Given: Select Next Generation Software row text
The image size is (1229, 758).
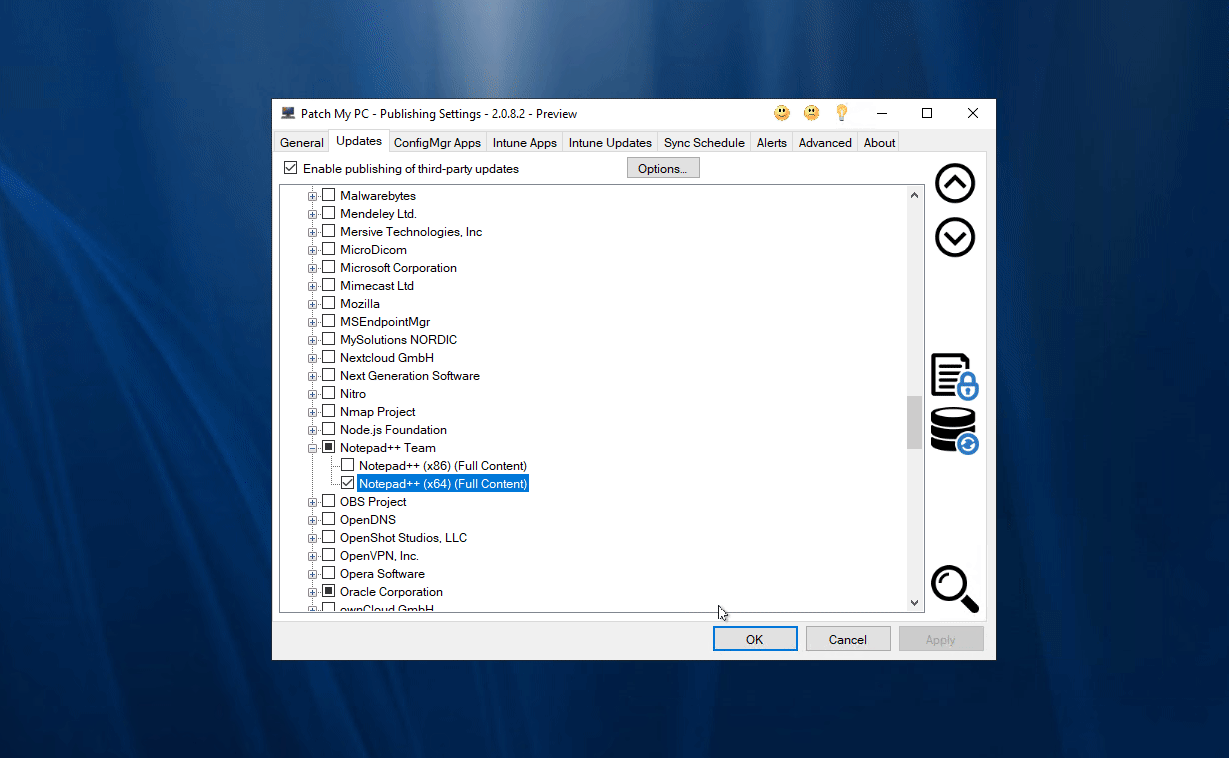Looking at the screenshot, I should [x=410, y=375].
